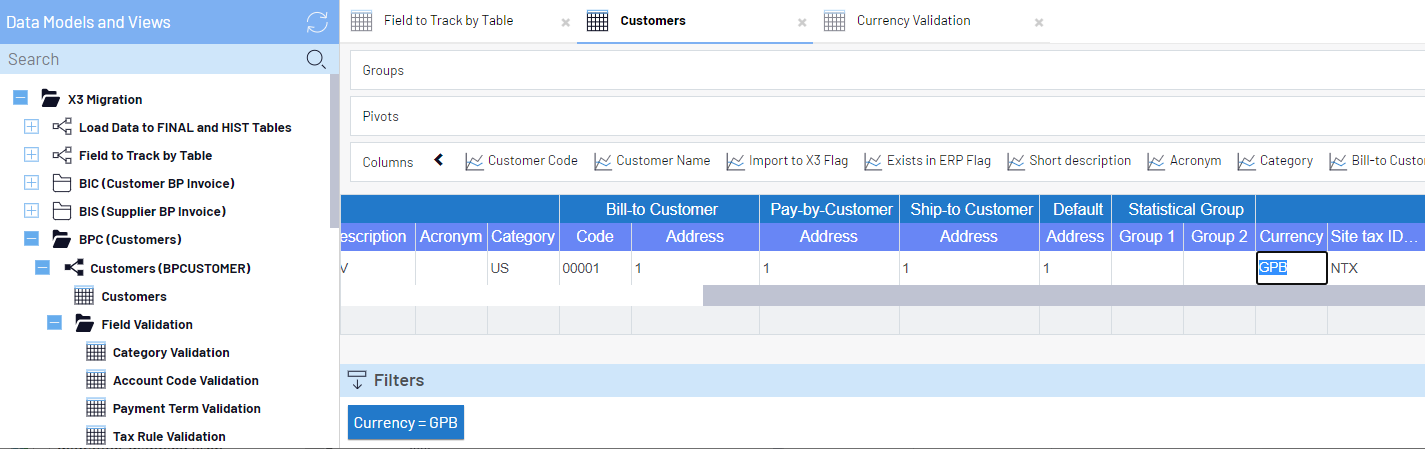Viewport: 1425px width, 449px height.
Task: Click the refresh icon in Data Models header
Action: 317,22
